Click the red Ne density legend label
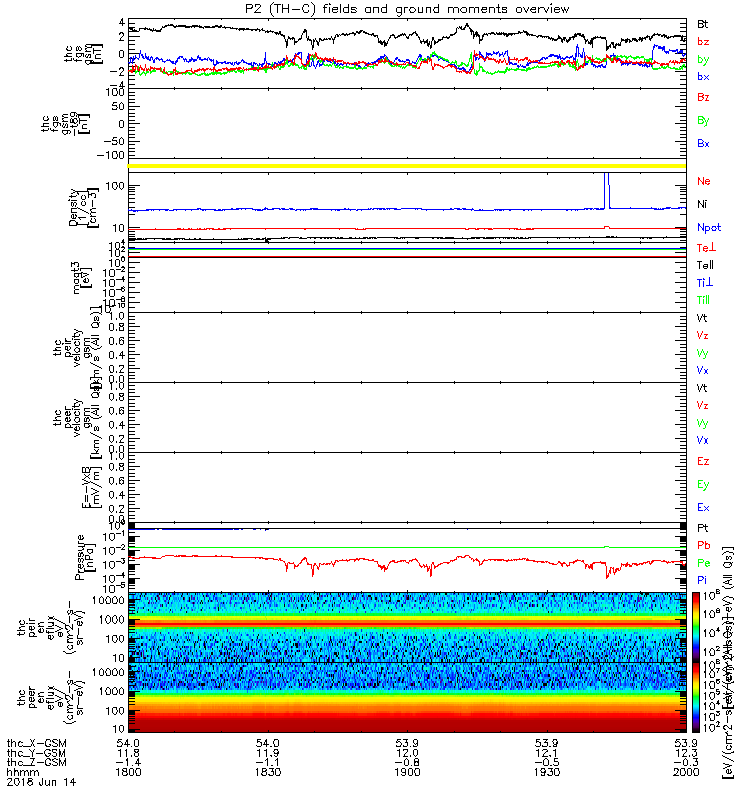Image resolution: width=750 pixels, height=800 pixels. 704,181
